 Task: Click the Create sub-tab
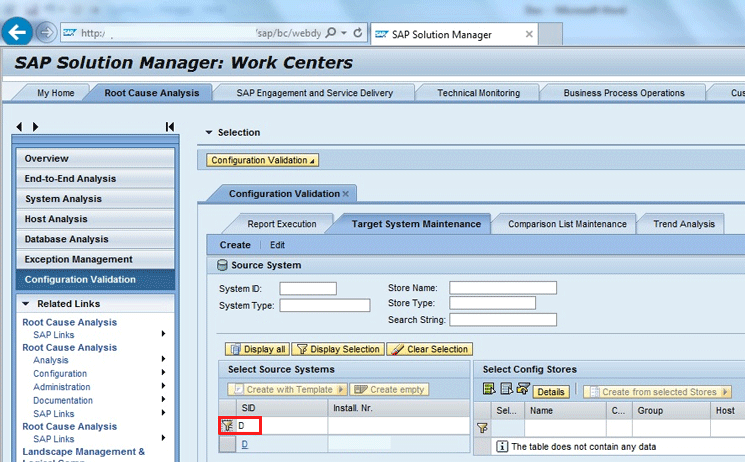tap(235, 245)
